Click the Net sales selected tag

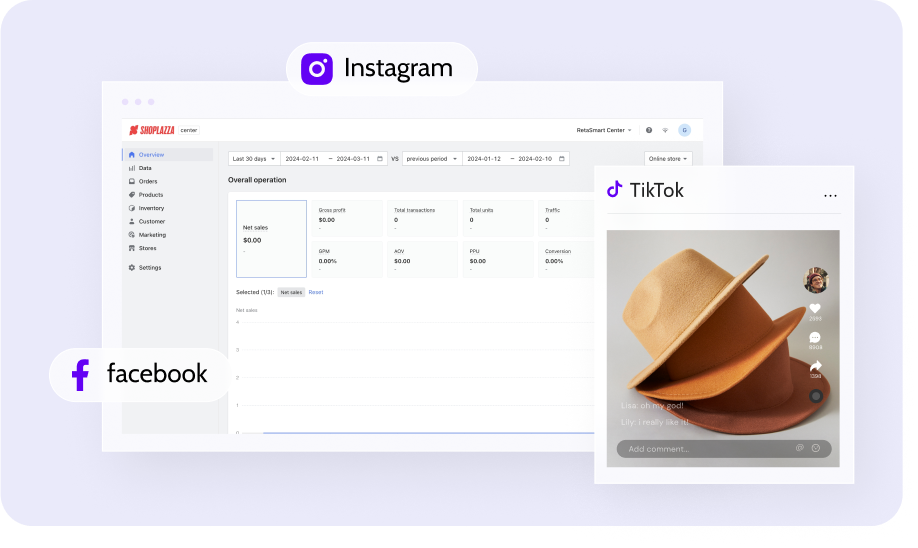pos(291,292)
